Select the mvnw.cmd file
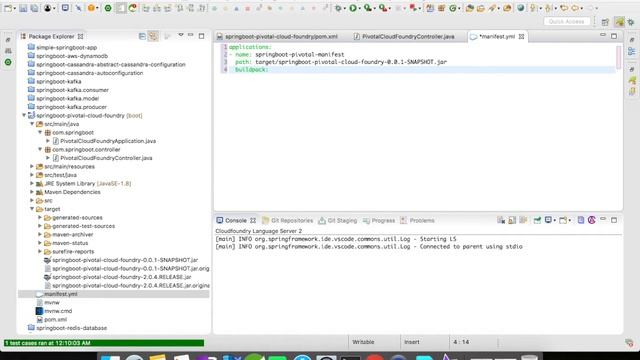 [58, 311]
